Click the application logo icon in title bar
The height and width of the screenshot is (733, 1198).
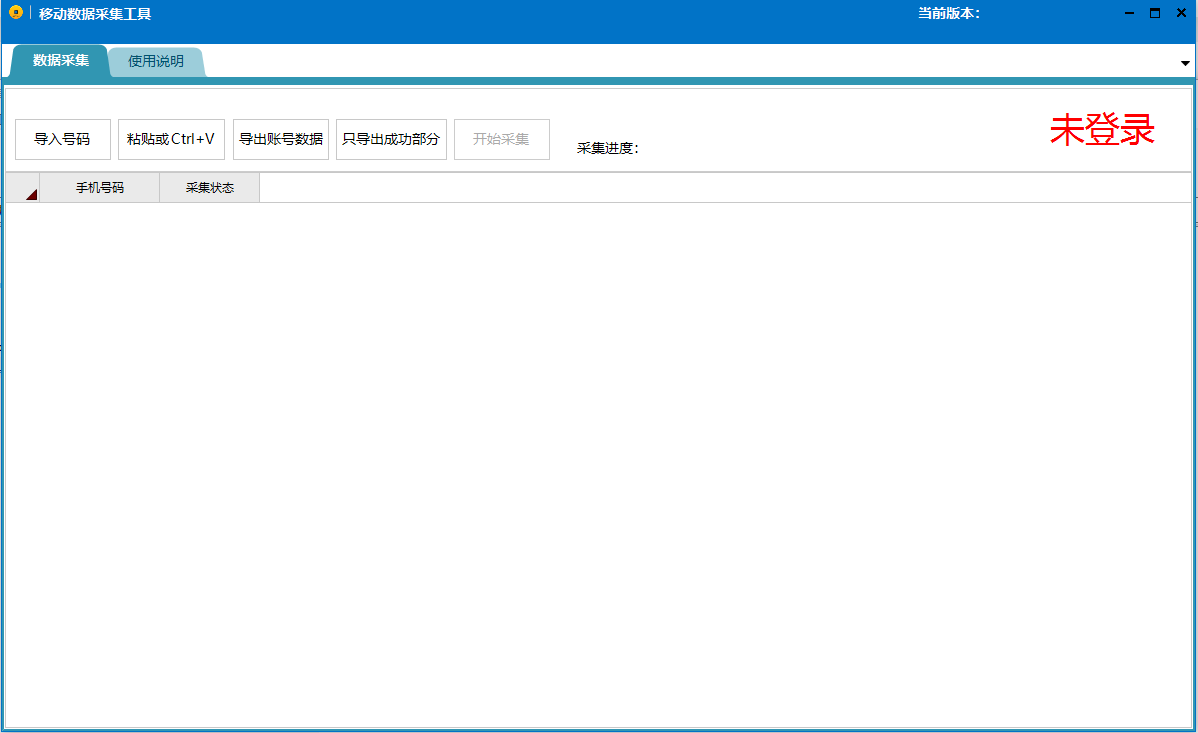15,13
